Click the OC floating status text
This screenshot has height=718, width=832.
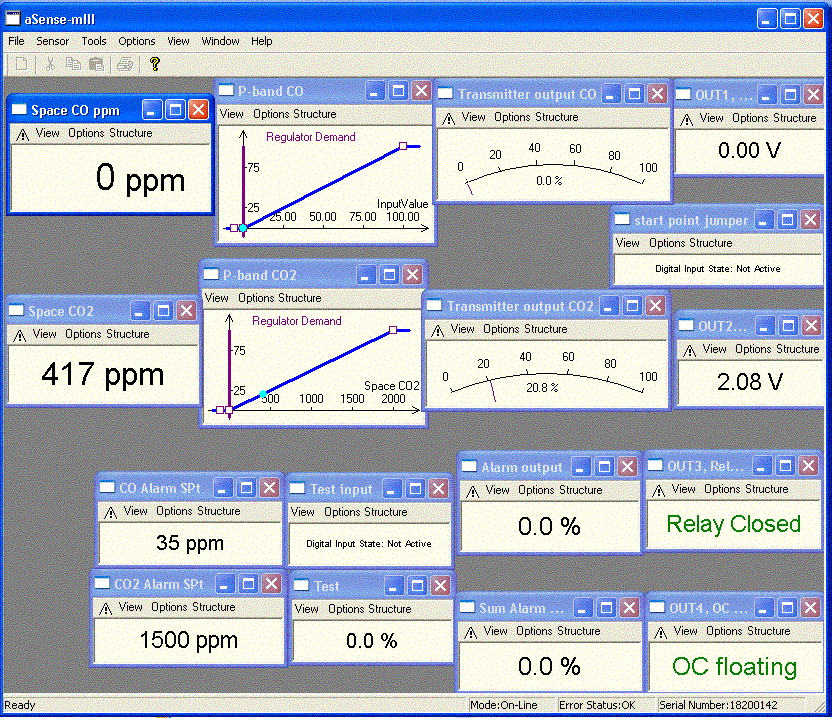coord(734,667)
